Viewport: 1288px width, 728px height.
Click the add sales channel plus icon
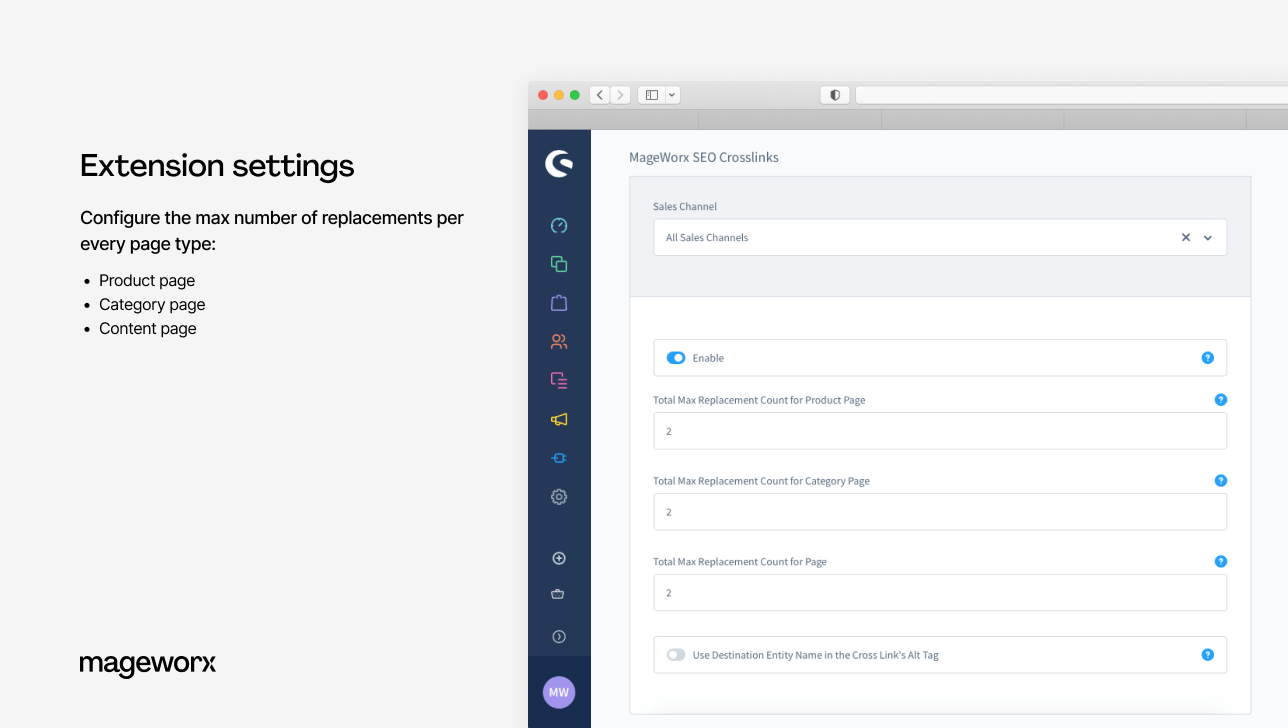pos(559,558)
